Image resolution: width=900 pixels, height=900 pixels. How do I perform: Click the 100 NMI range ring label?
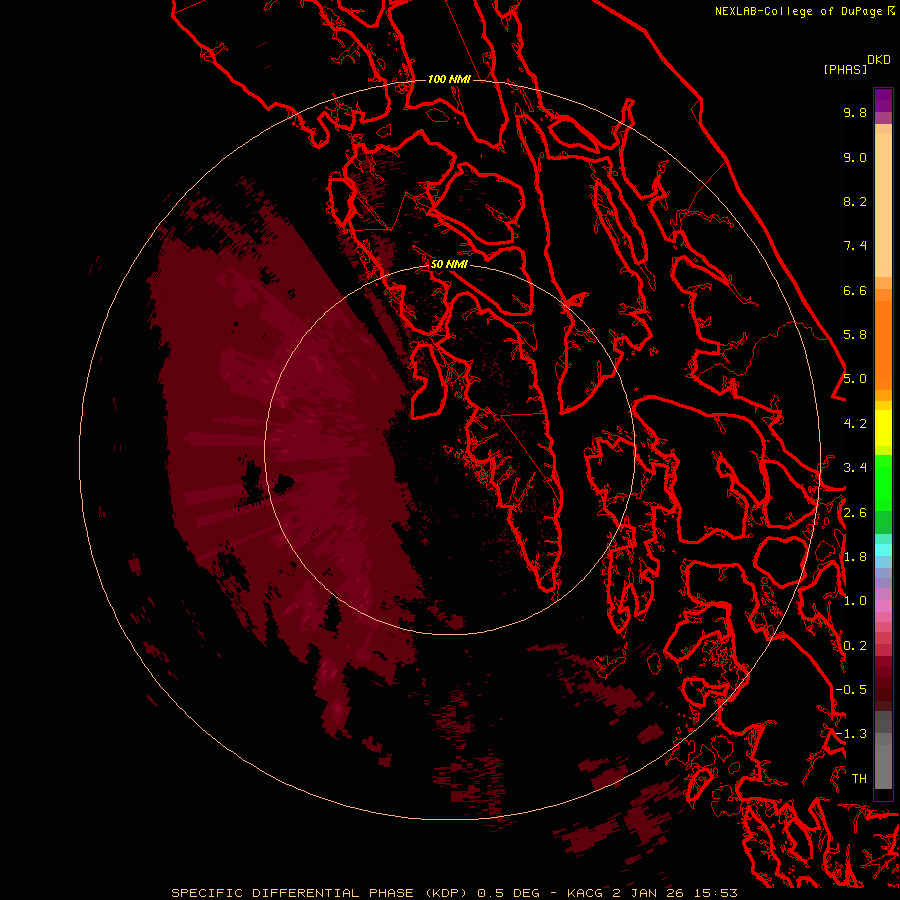coord(449,79)
